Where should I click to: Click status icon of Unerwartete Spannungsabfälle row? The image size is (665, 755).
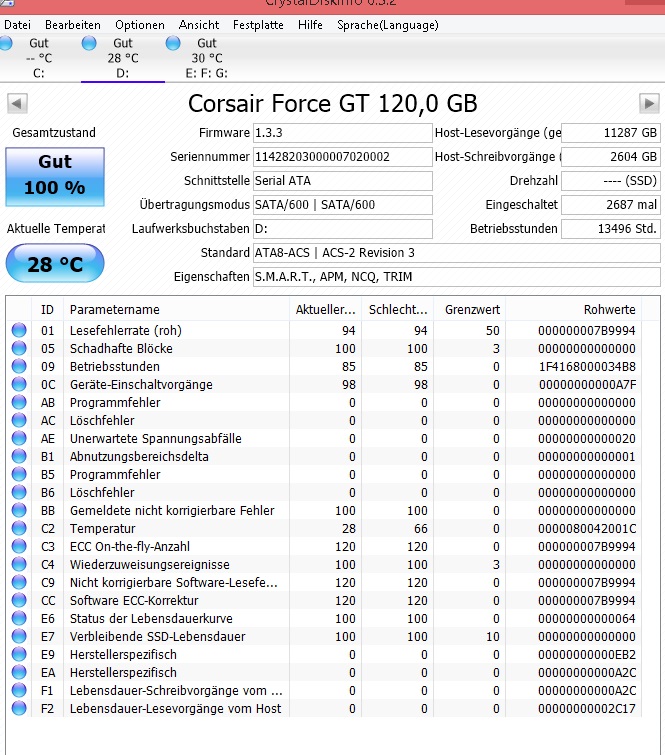coord(19,438)
